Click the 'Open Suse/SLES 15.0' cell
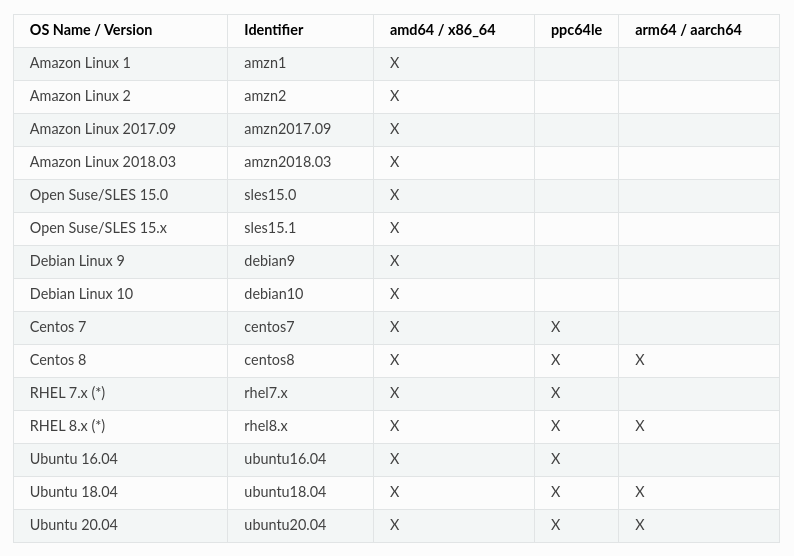 click(99, 195)
